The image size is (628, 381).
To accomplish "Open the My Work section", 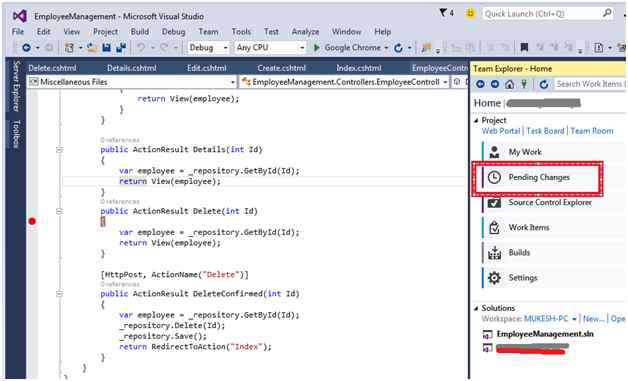I will point(525,152).
